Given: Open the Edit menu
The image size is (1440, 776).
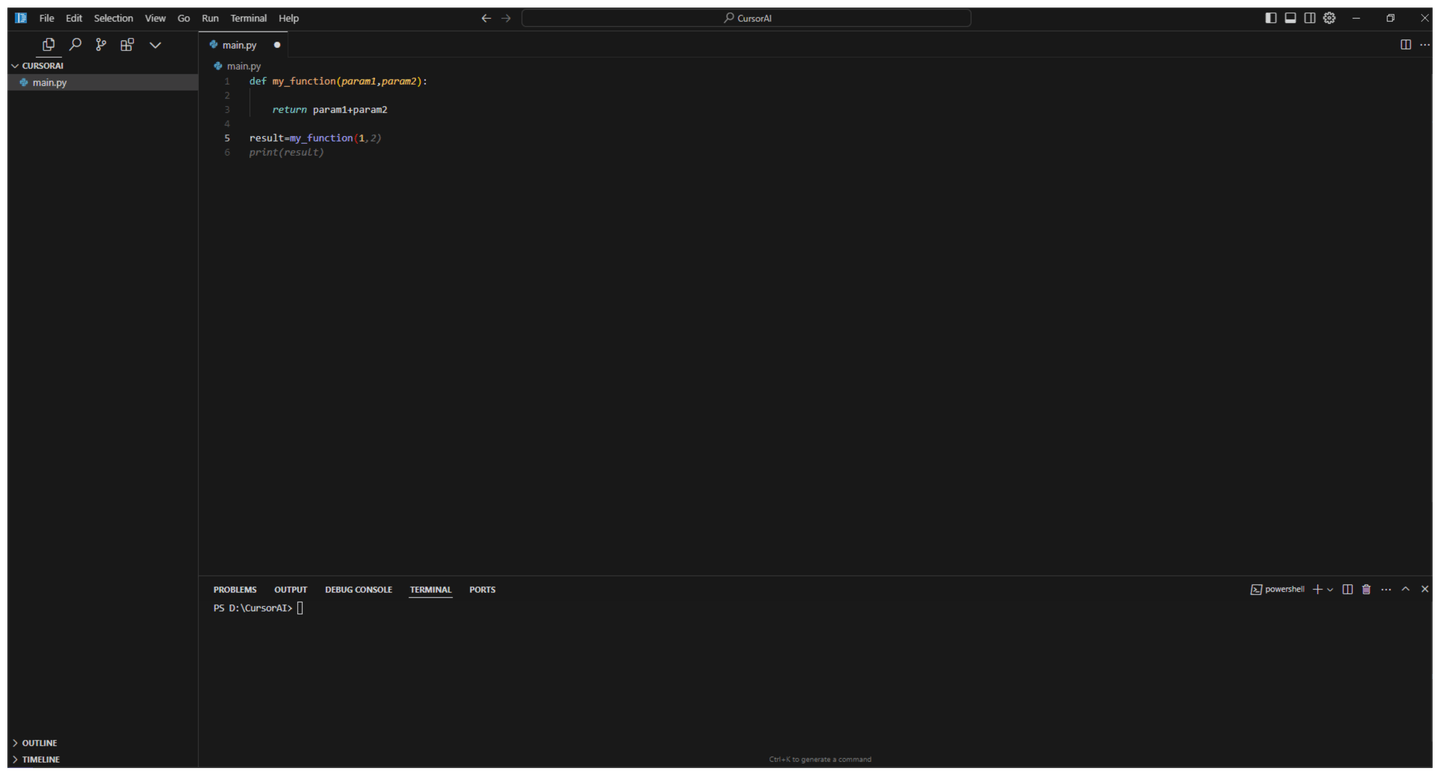Looking at the screenshot, I should (74, 18).
